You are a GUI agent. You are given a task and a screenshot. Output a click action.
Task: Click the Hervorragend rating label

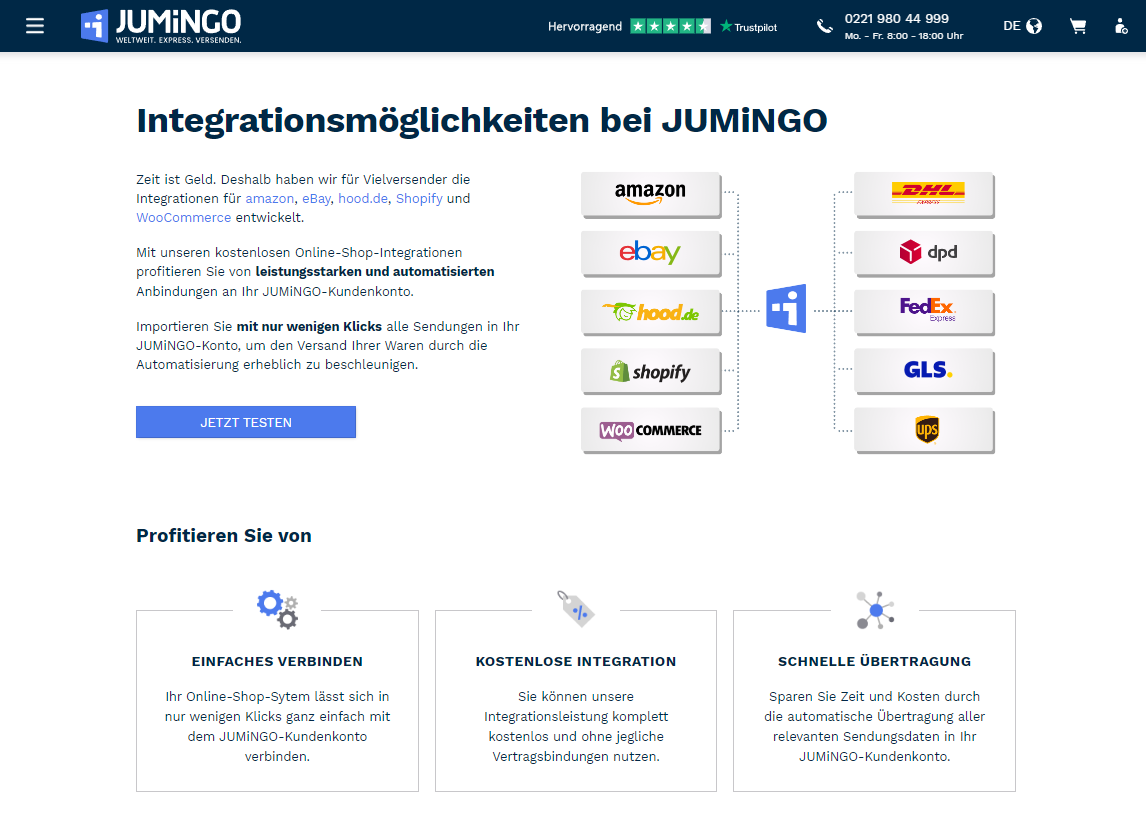click(585, 26)
